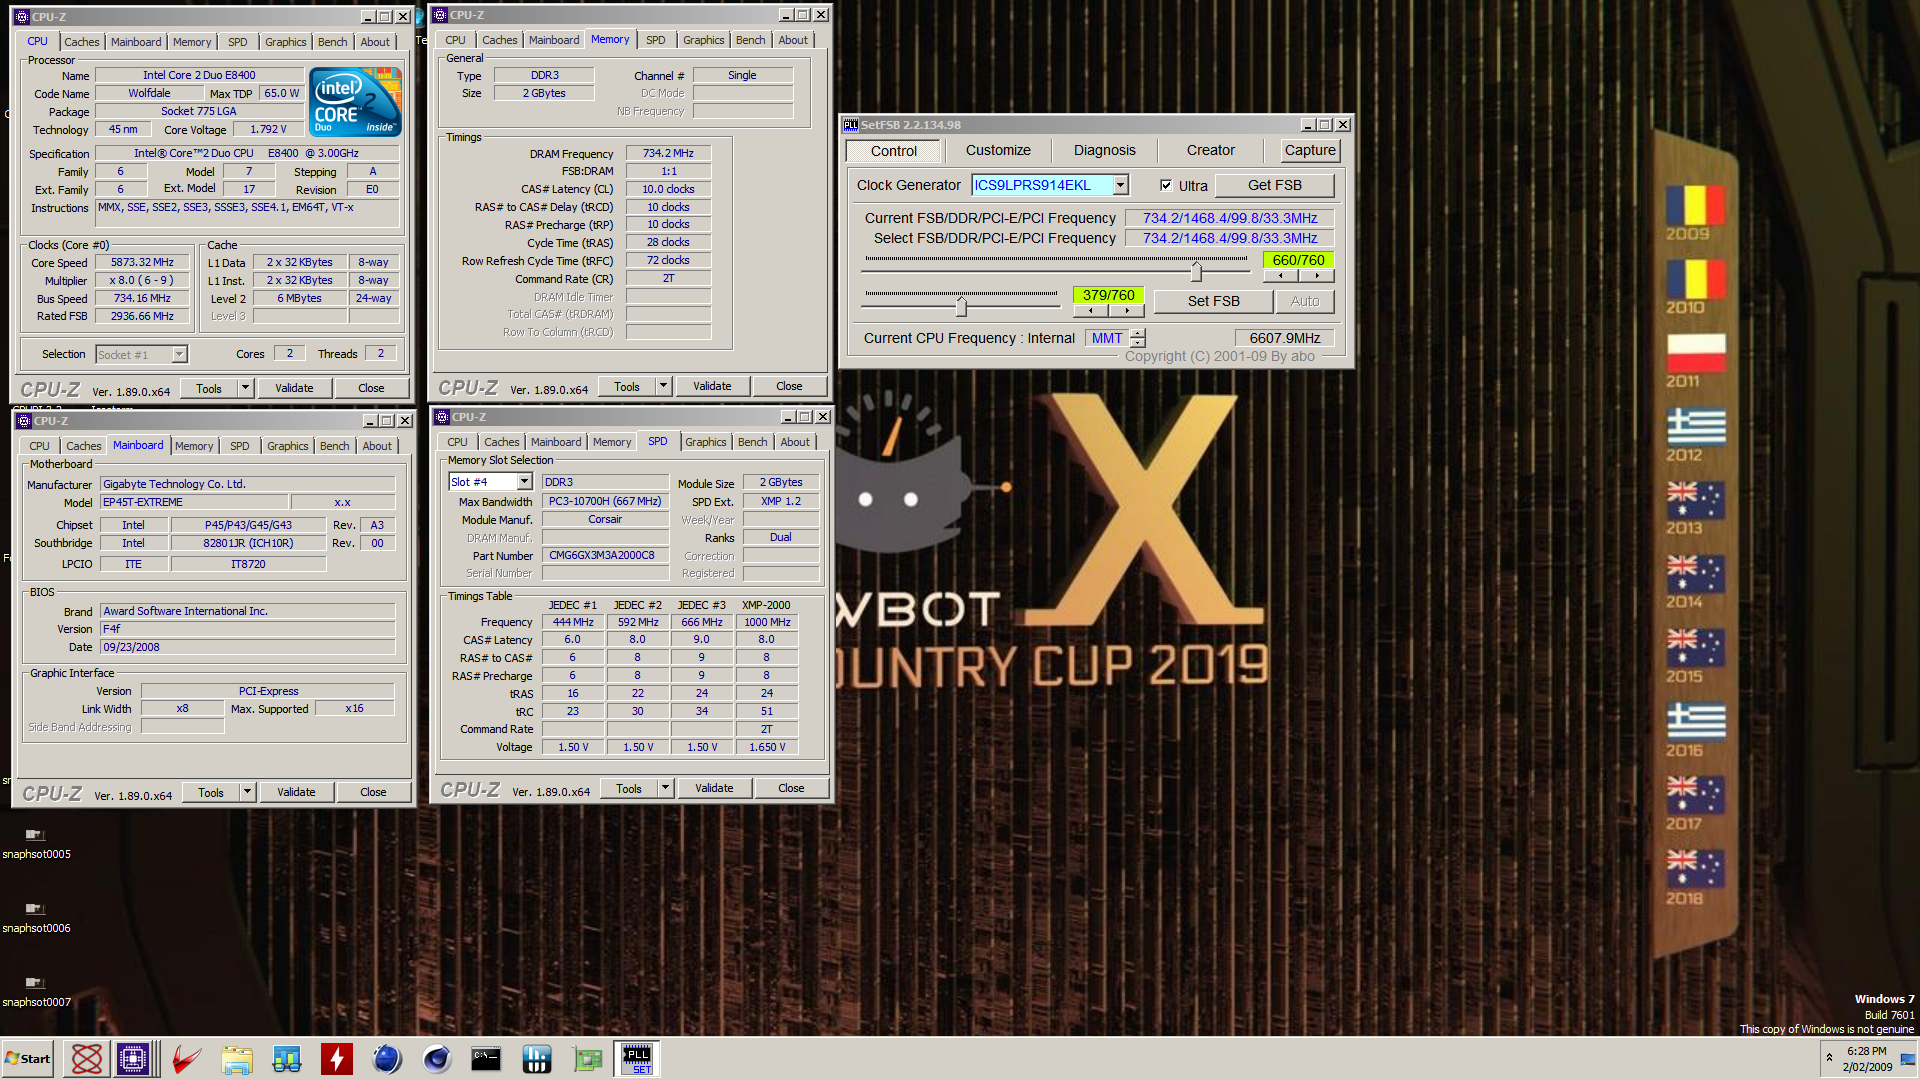Expand Tools arrow in CPU-Z SPD window

665,788
